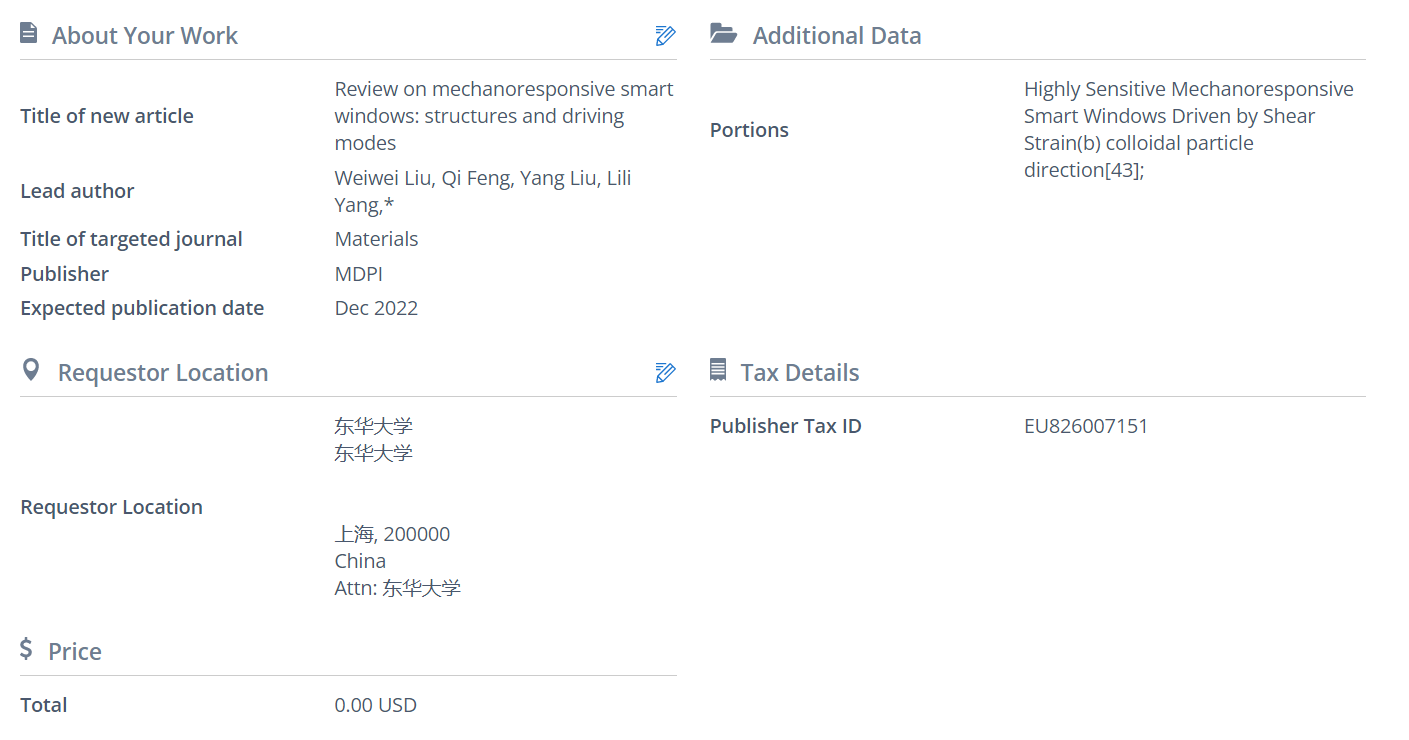Click the open folder icon beside Additional Data
Image resolution: width=1409 pixels, height=740 pixels.
(723, 35)
